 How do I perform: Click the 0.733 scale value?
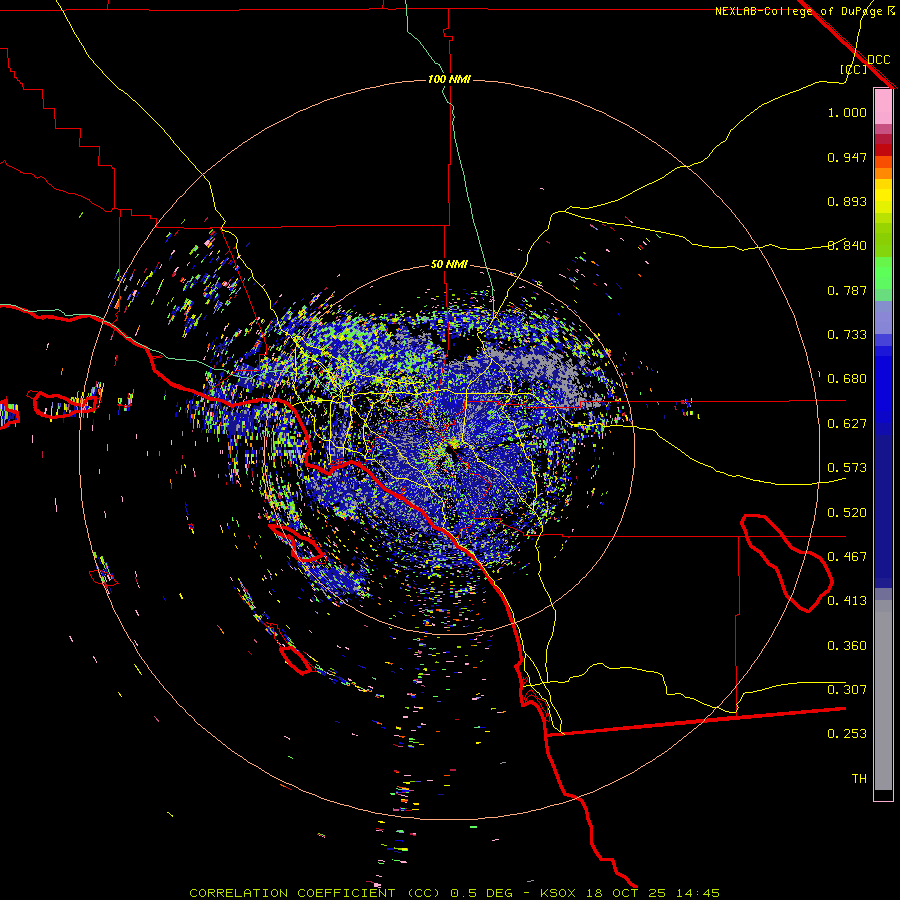click(x=847, y=335)
